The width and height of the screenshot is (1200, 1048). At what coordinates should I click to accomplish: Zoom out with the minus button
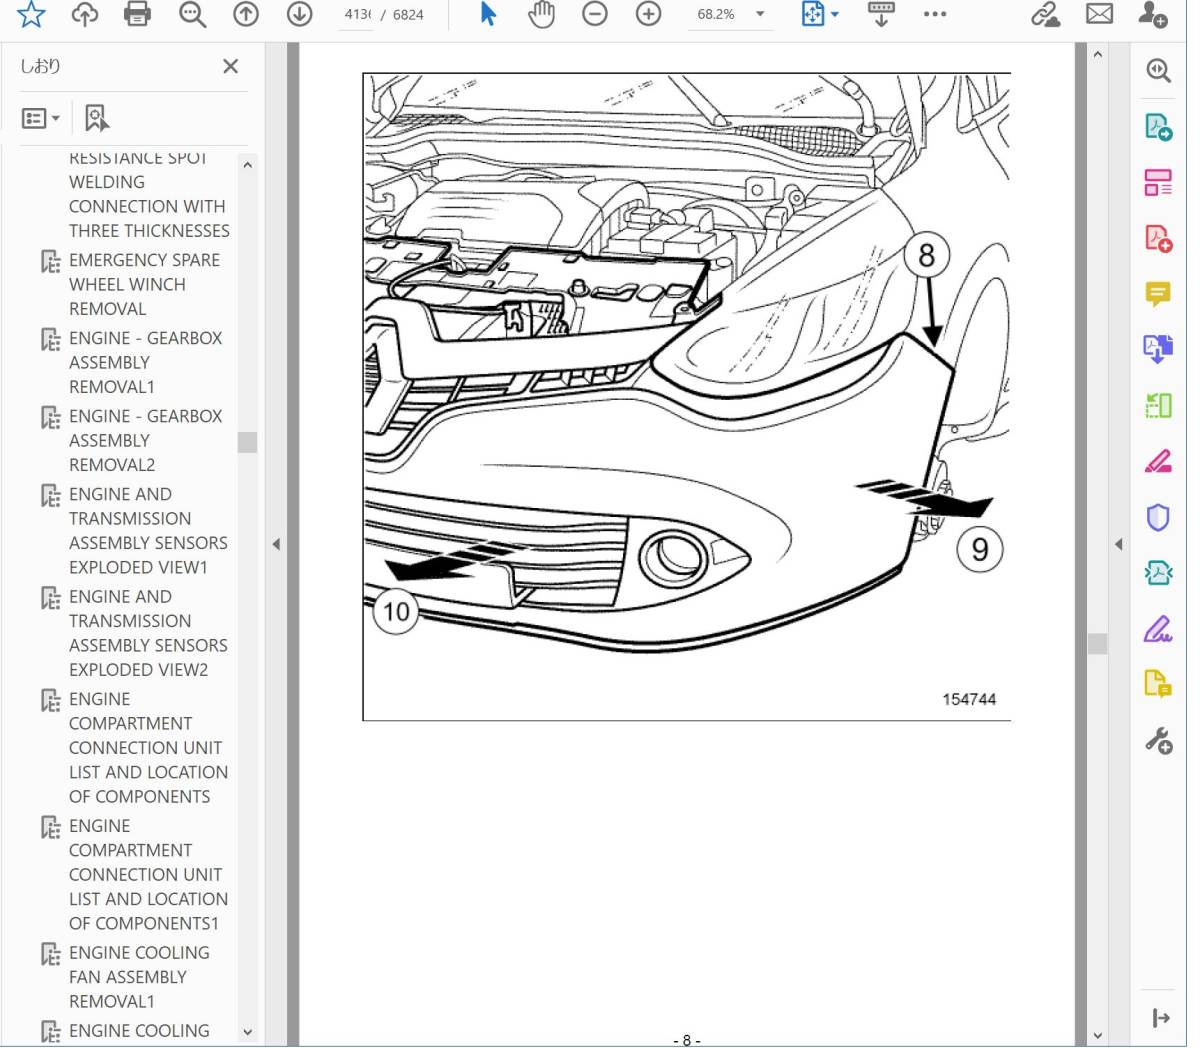pos(595,14)
